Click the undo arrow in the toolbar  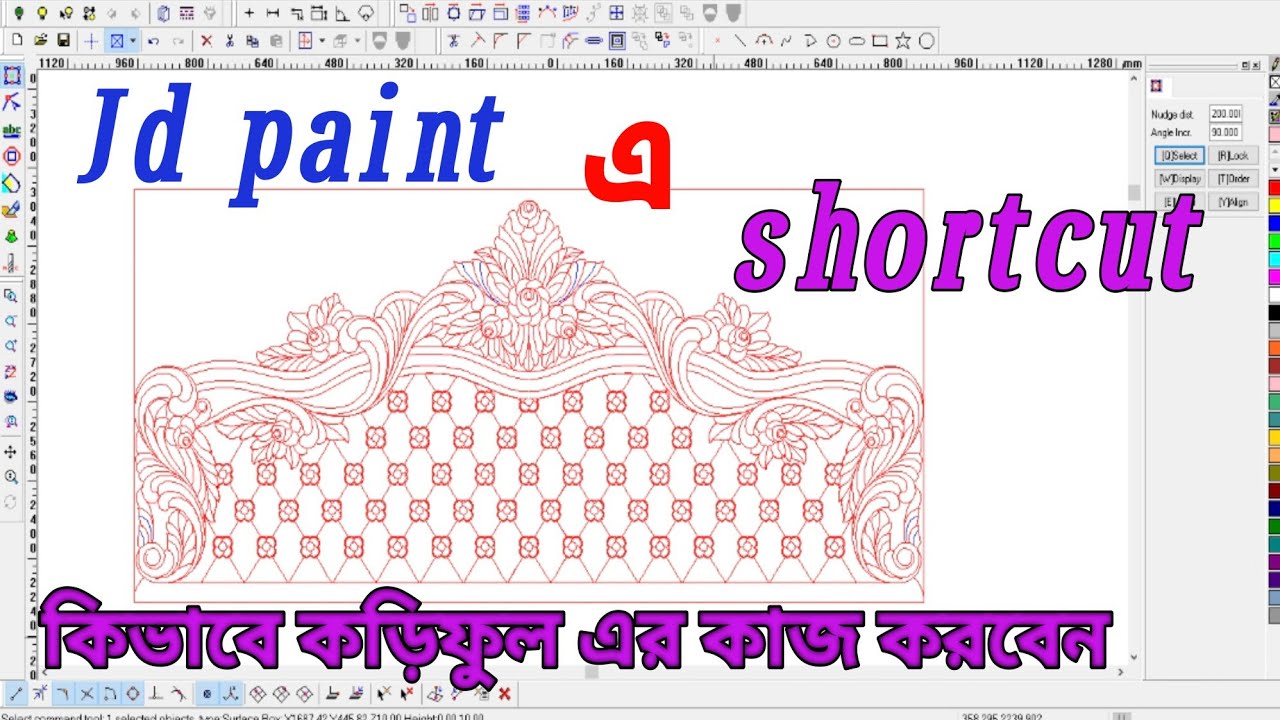tap(153, 41)
